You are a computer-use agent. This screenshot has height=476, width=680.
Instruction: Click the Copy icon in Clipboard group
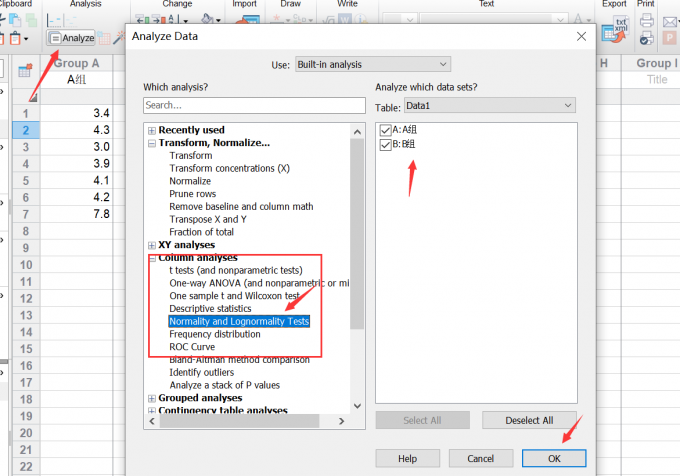15,20
